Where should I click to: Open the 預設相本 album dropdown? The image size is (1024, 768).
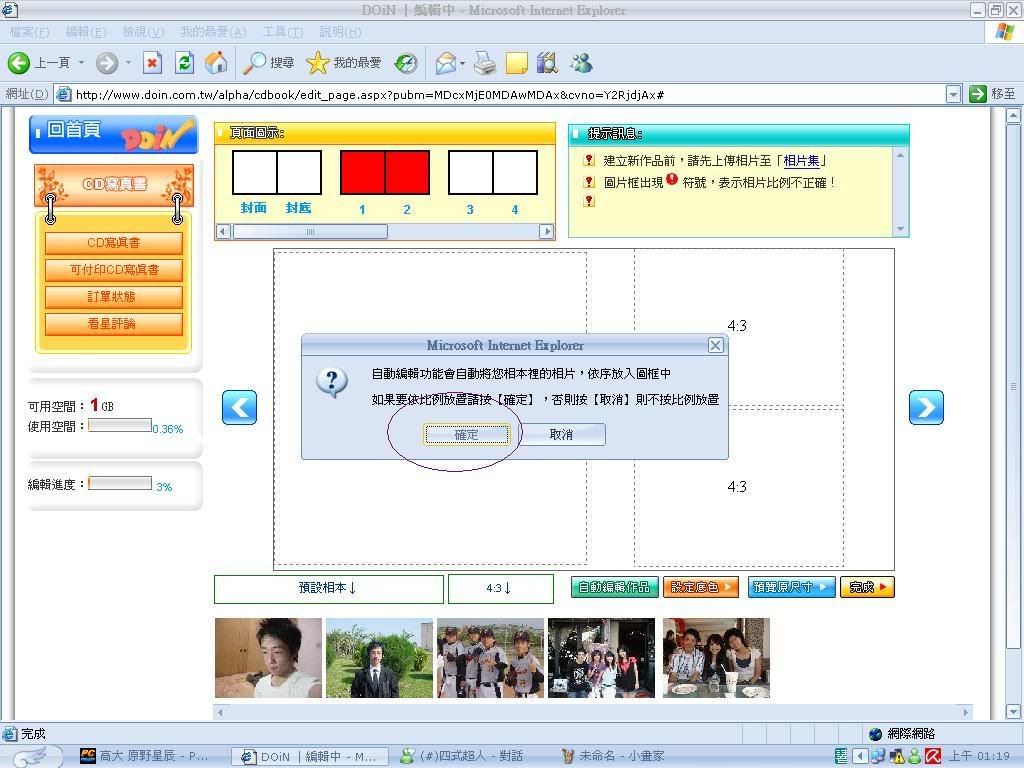328,588
